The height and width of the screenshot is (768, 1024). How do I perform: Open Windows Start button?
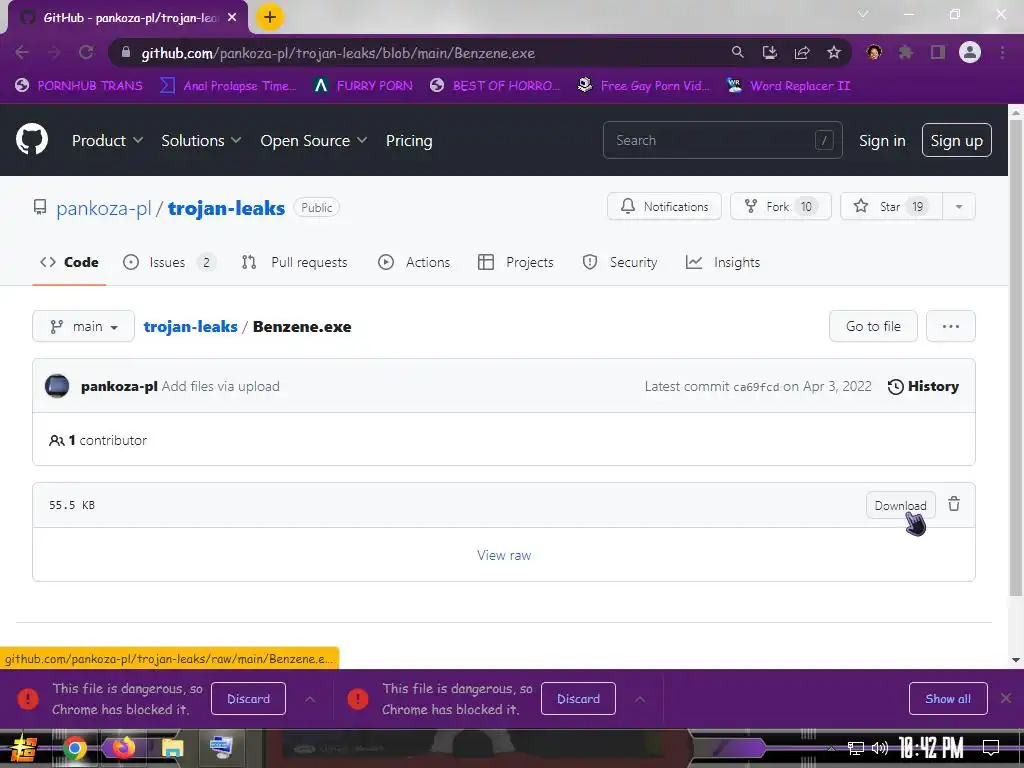tap(24, 748)
